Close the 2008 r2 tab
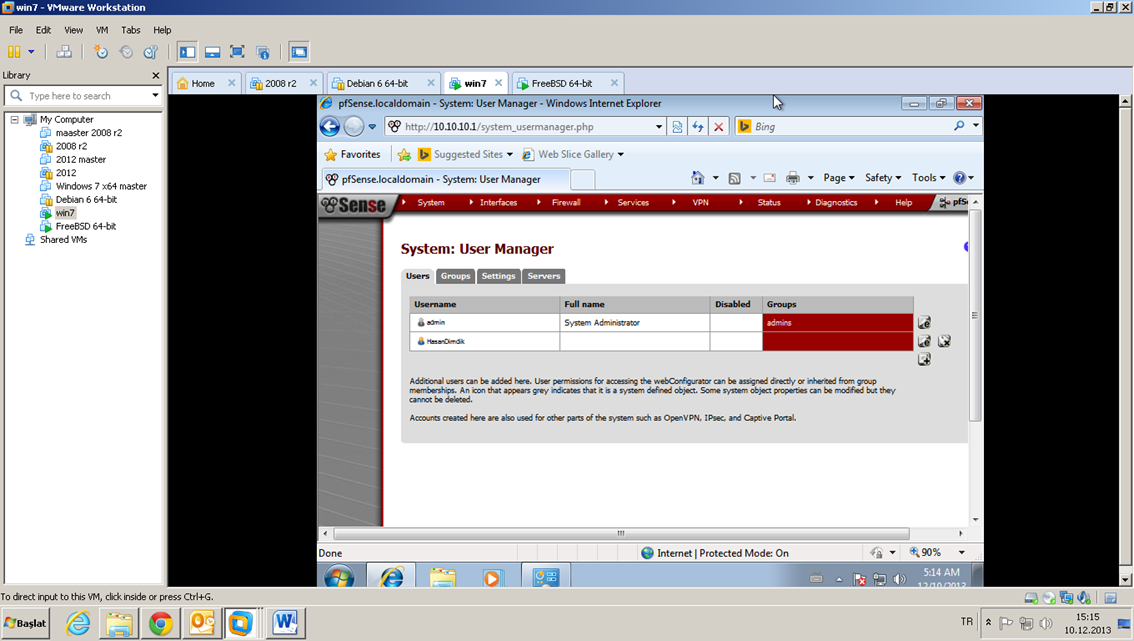Screen dimensions: 1134x641 click(x=313, y=83)
